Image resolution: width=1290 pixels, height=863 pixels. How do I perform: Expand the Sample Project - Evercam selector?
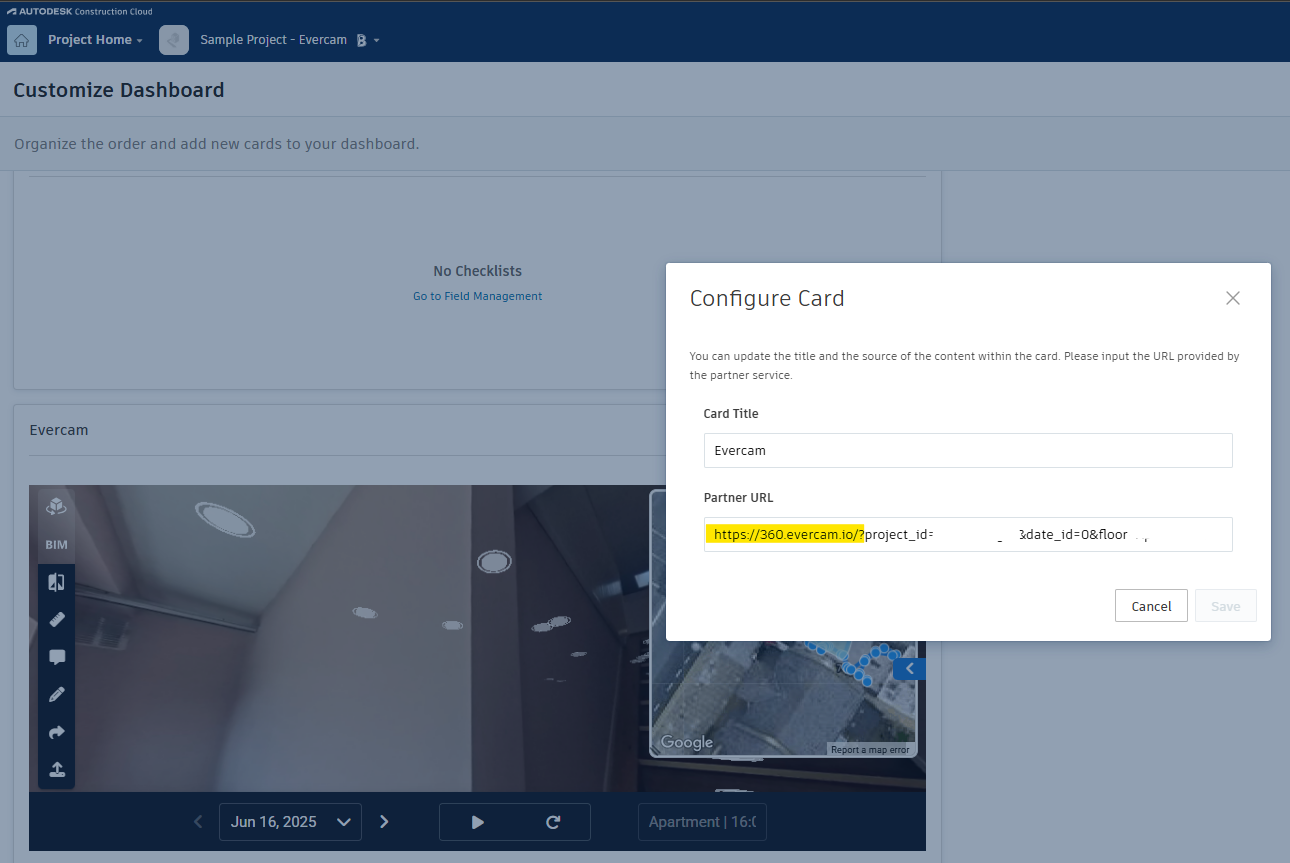pyautogui.click(x=289, y=40)
